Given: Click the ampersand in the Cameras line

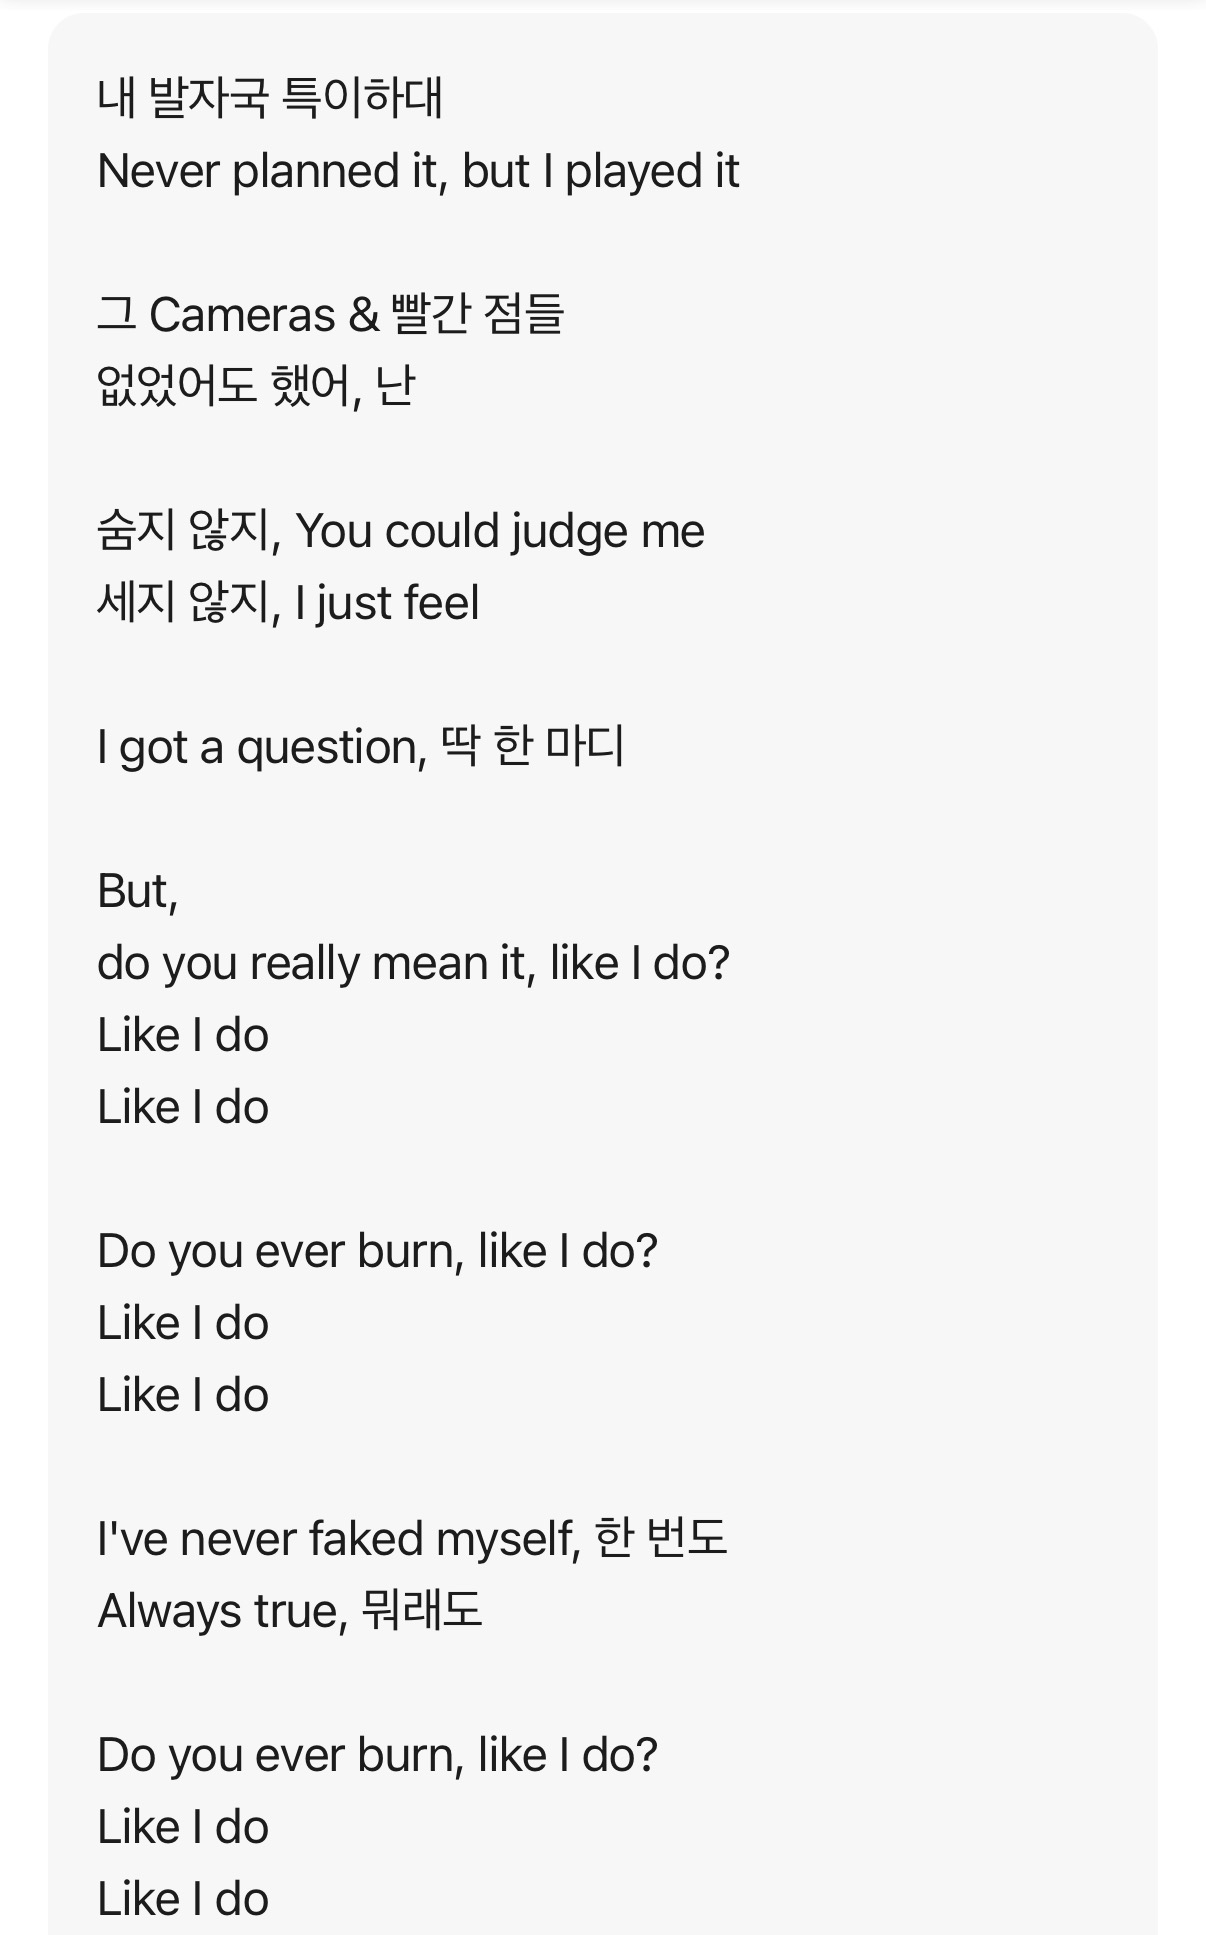Looking at the screenshot, I should click(x=364, y=316).
